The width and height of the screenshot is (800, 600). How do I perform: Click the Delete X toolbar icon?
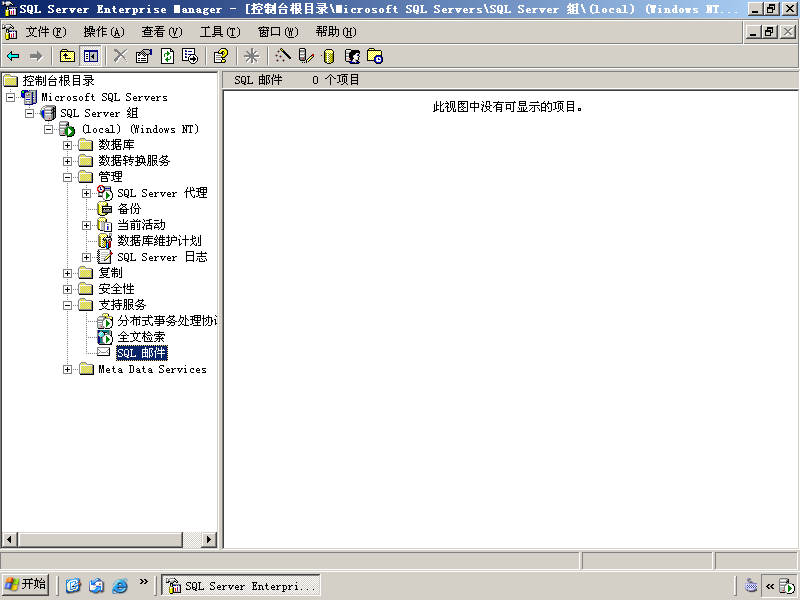(120, 56)
